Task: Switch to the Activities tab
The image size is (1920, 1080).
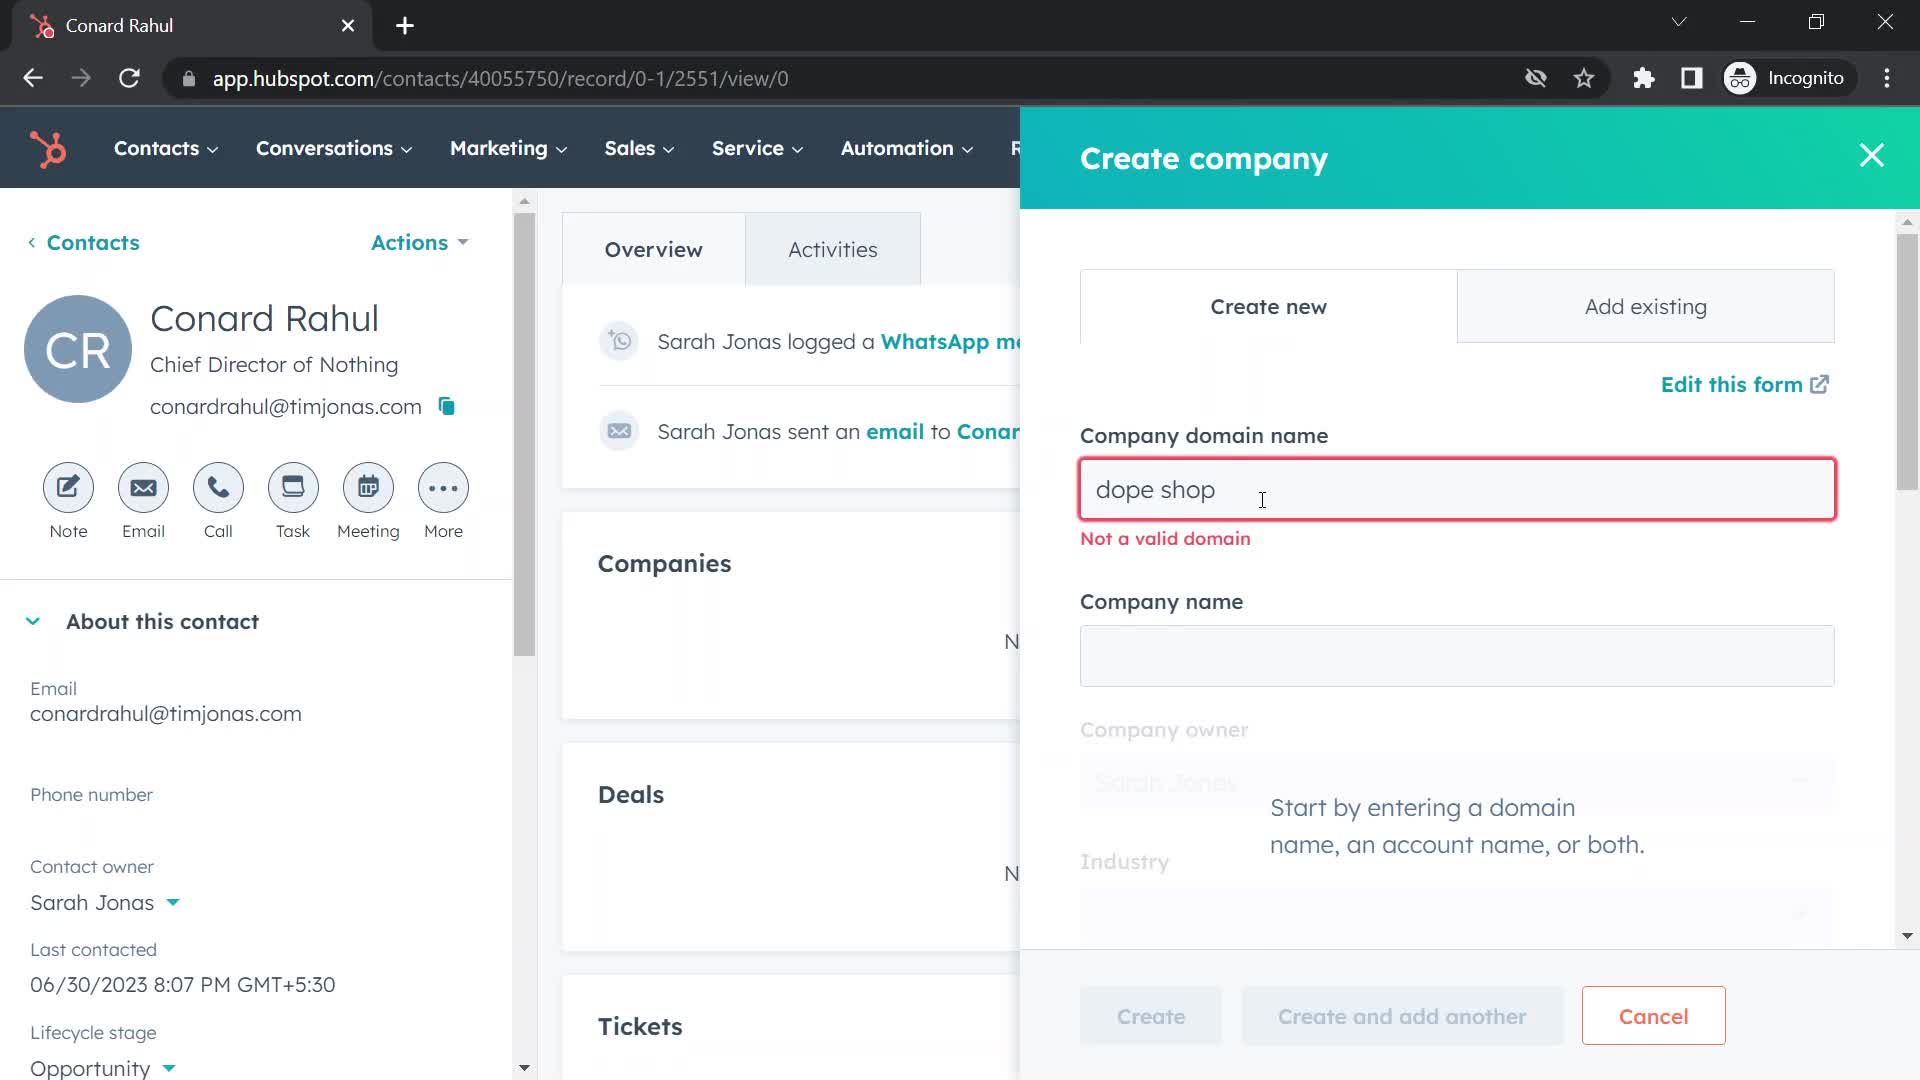Action: coord(832,249)
